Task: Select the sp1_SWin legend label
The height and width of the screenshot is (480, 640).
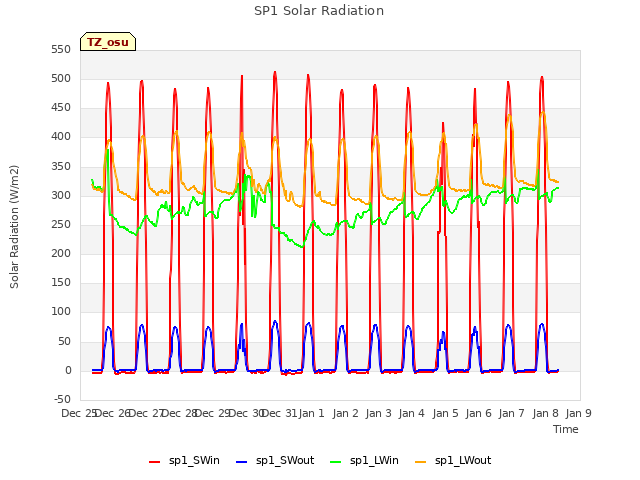Action: coord(194,460)
